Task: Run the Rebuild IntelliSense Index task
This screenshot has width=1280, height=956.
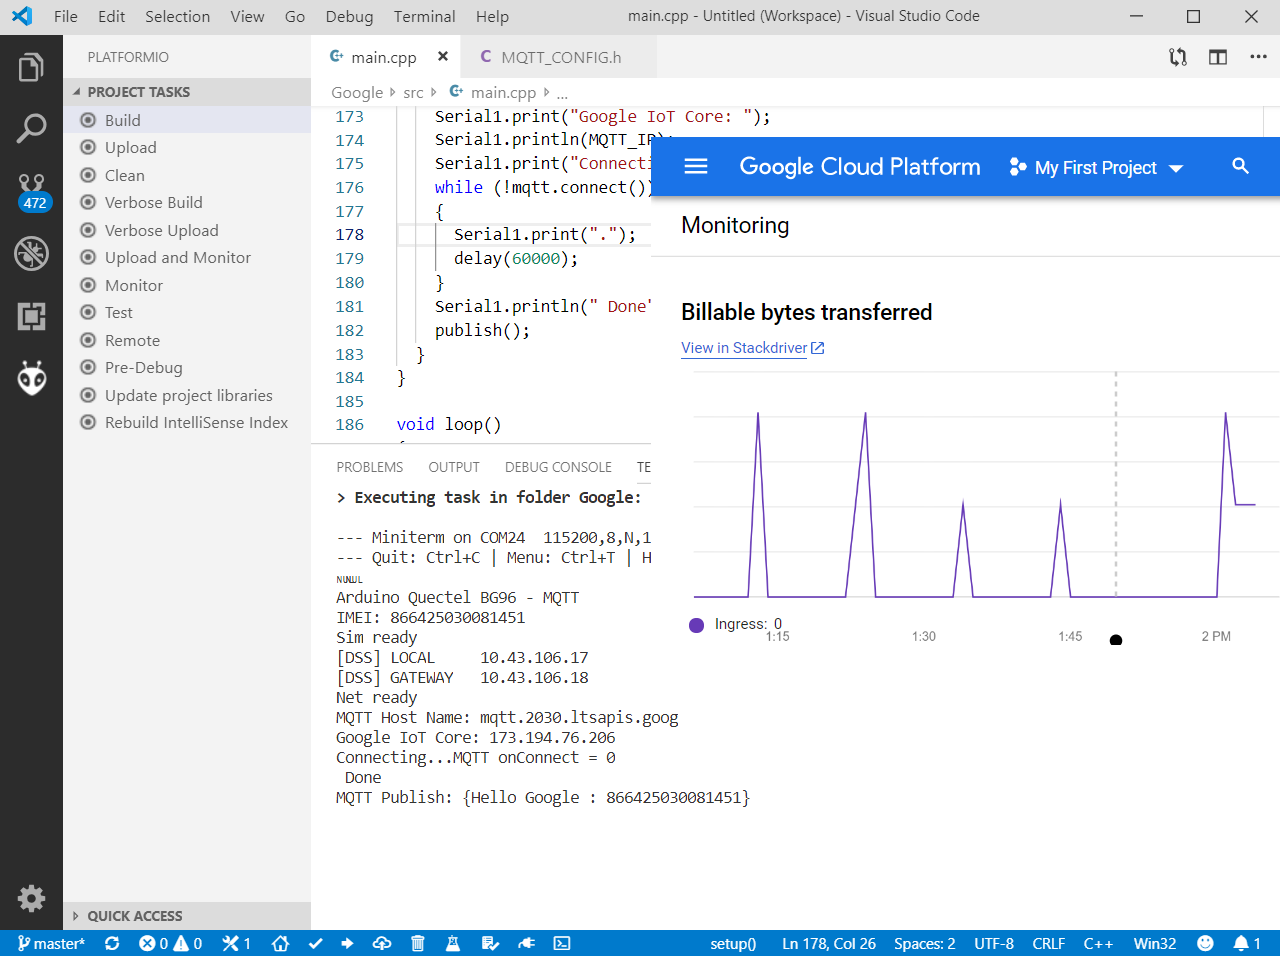Action: tap(187, 422)
